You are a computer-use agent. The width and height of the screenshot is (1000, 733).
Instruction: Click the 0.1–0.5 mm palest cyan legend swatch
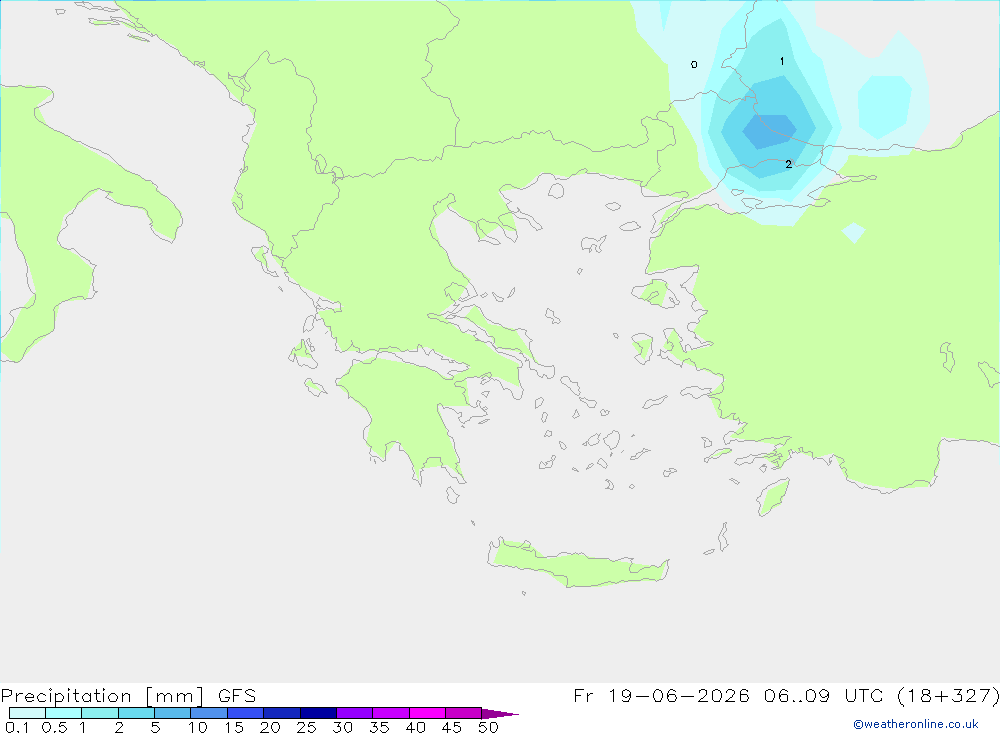(27, 713)
